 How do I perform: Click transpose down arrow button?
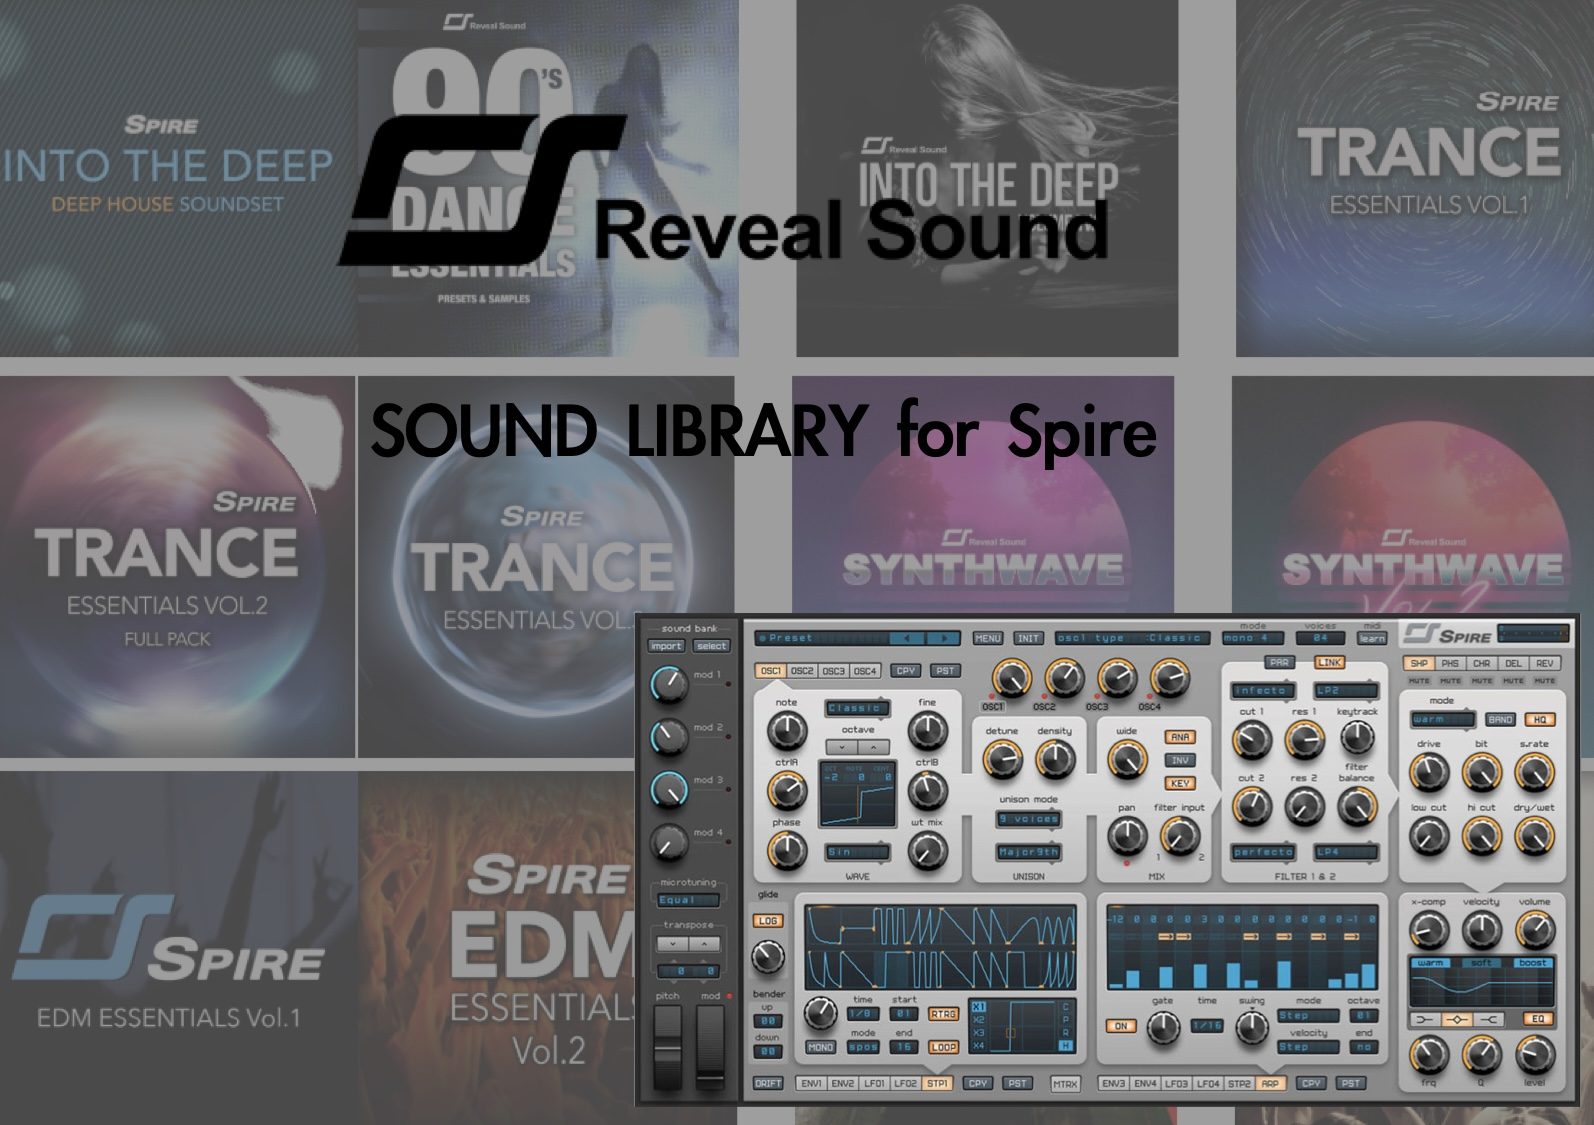point(673,943)
